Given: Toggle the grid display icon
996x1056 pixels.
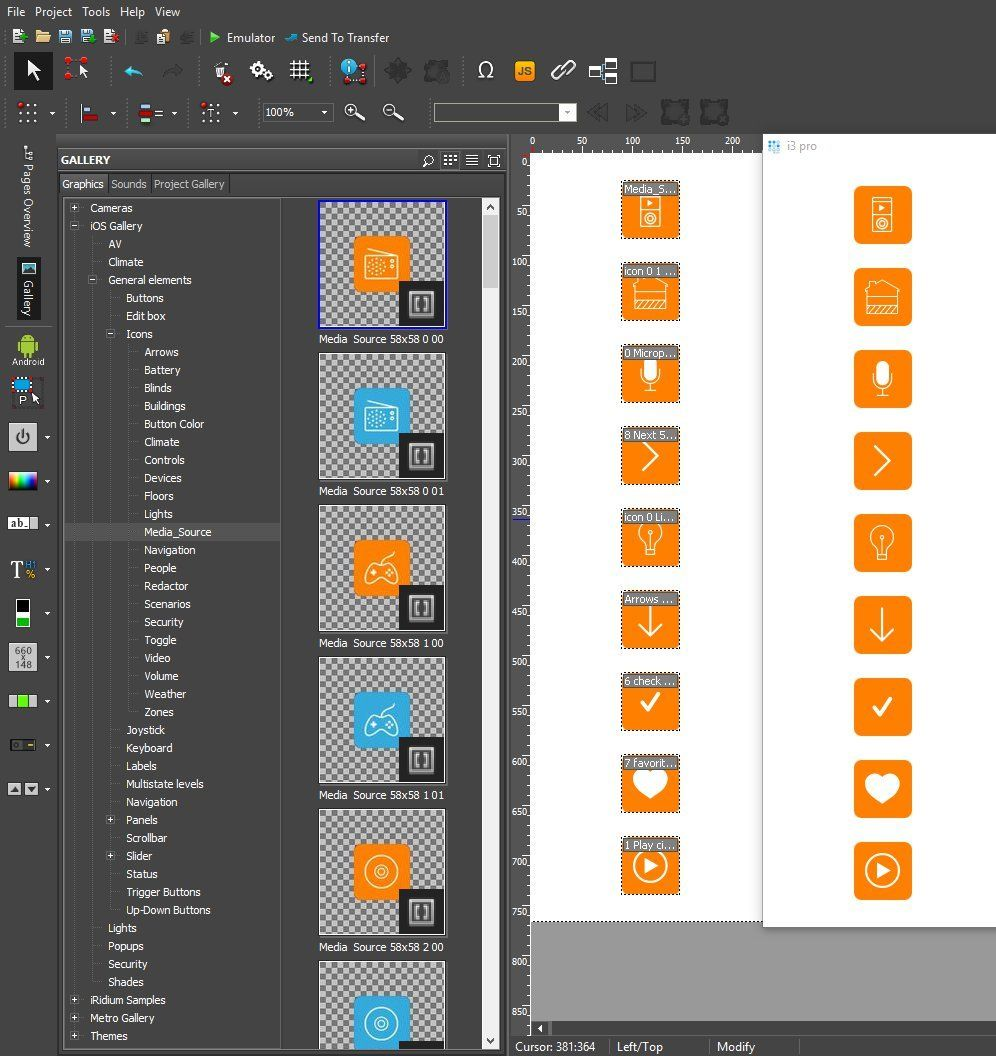Looking at the screenshot, I should pyautogui.click(x=300, y=71).
